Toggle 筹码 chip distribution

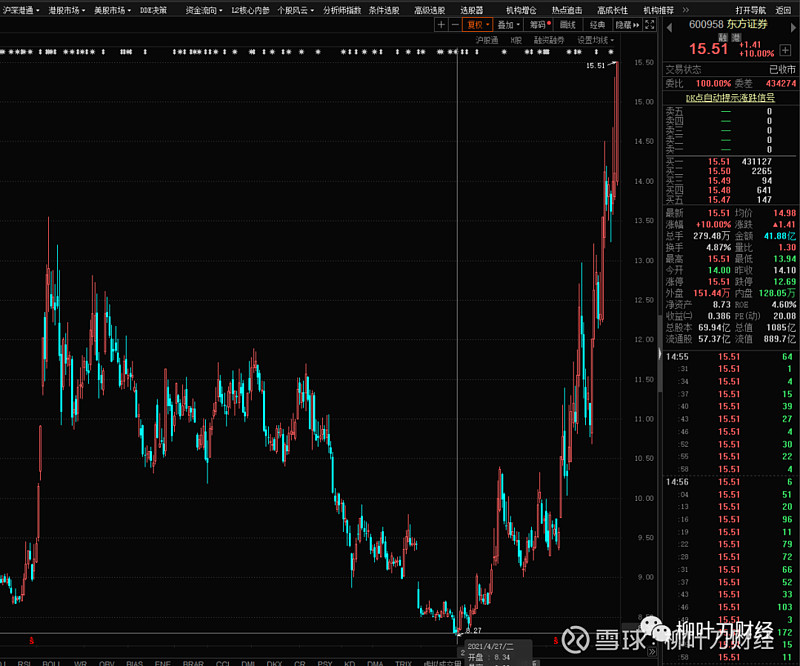tap(539, 24)
